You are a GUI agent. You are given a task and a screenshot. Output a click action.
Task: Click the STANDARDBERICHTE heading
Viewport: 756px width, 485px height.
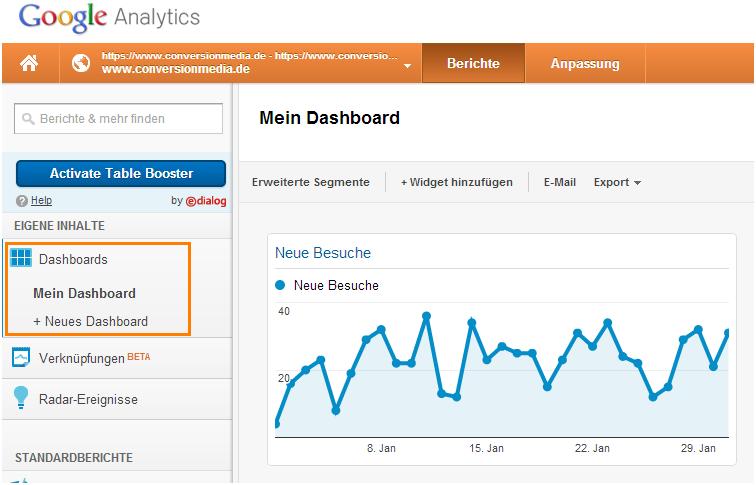[74, 458]
